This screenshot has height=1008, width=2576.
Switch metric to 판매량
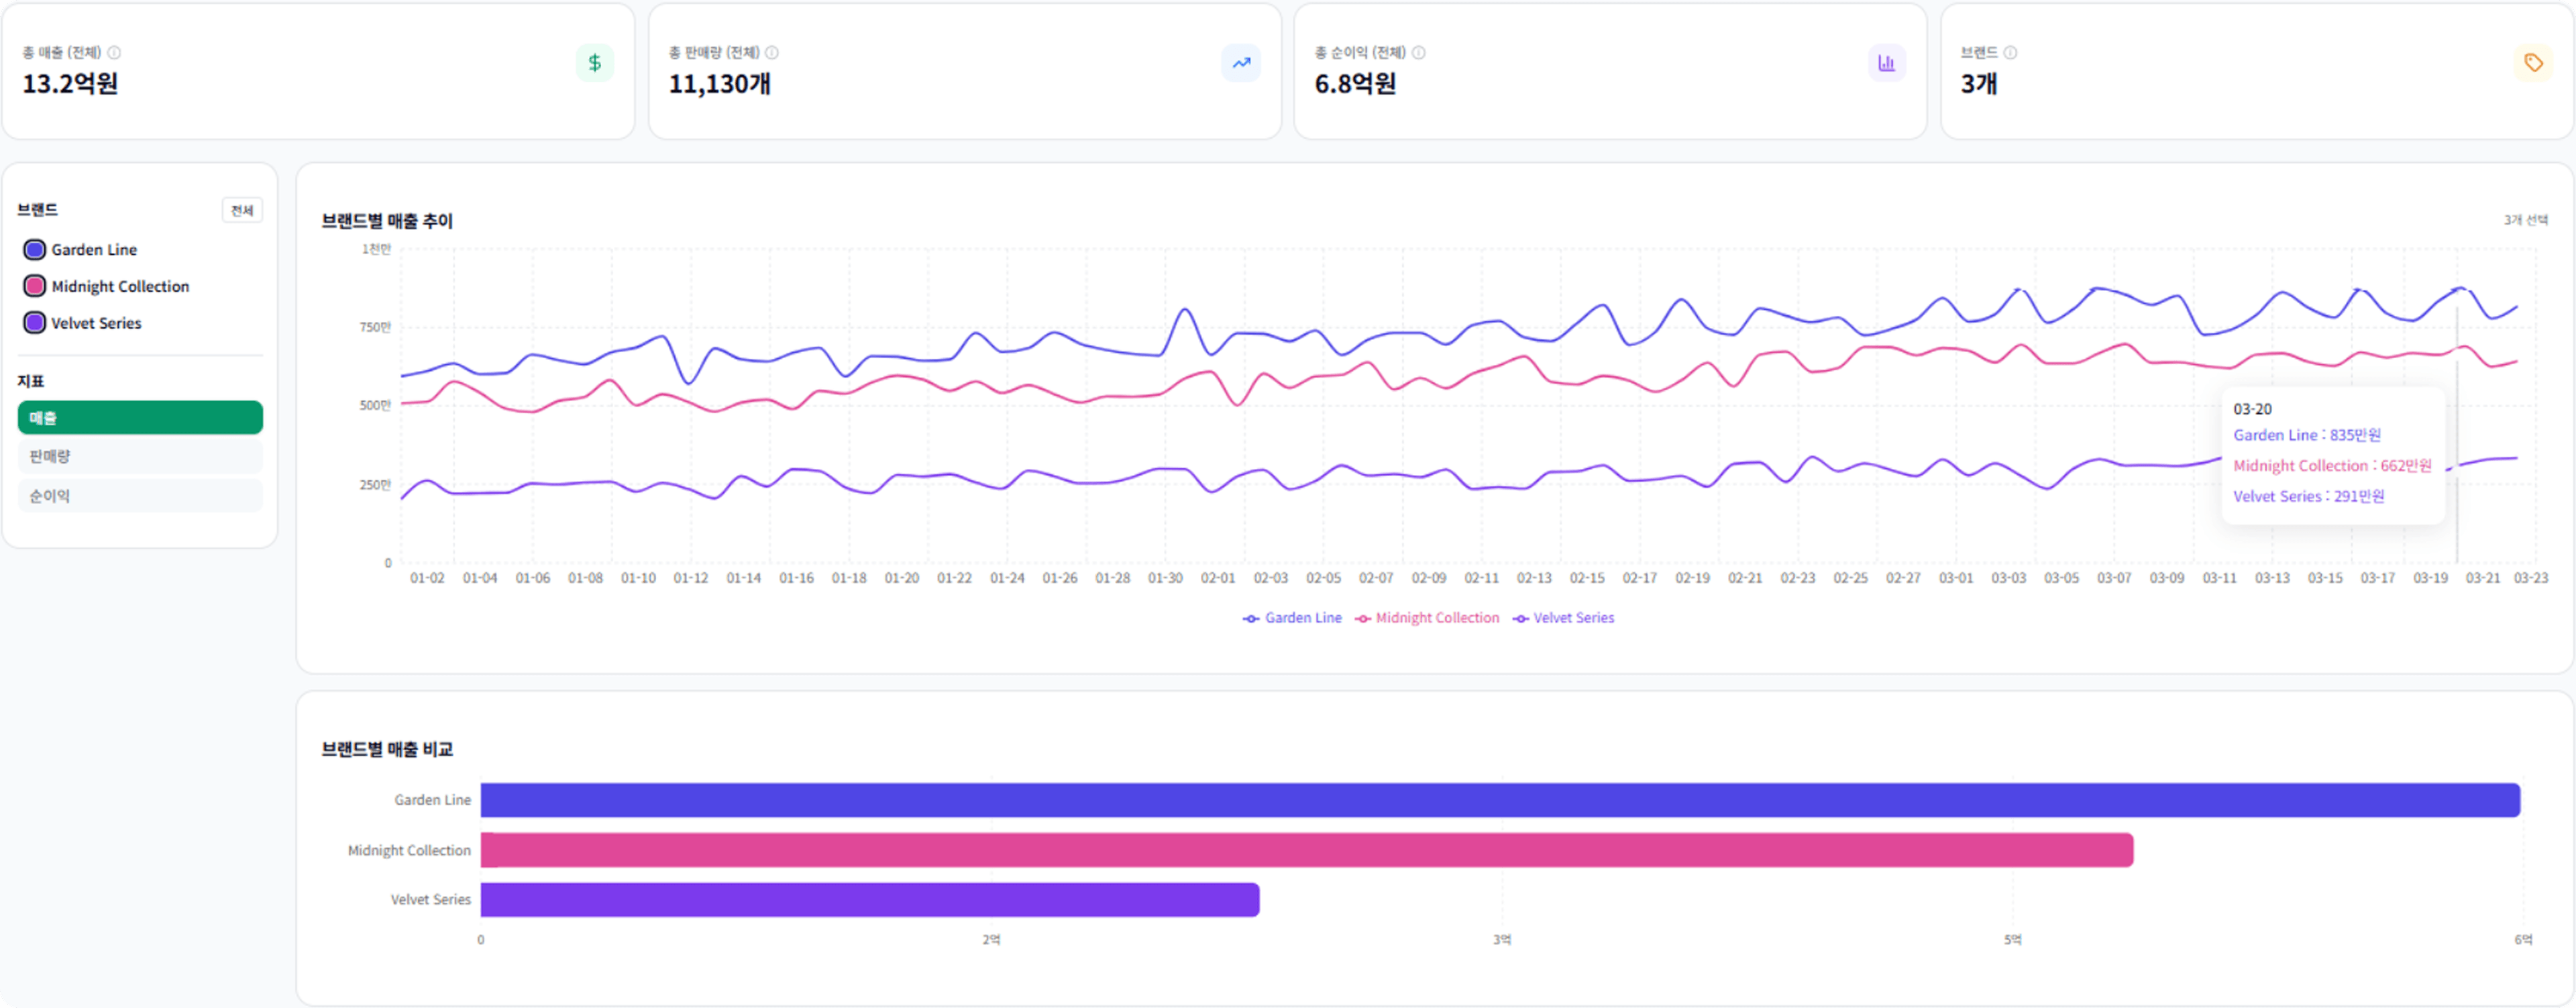(x=140, y=456)
